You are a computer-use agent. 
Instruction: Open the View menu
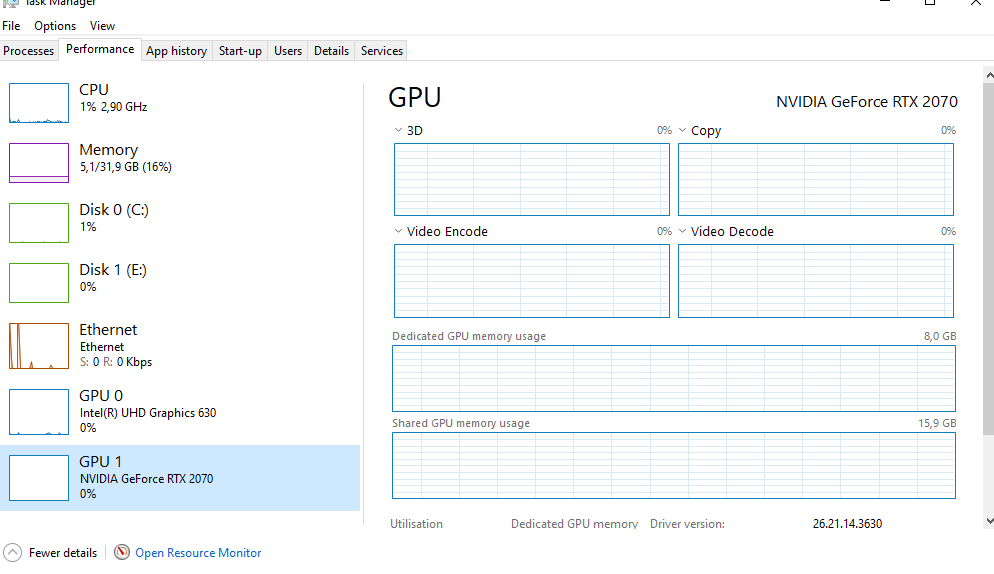pos(102,26)
